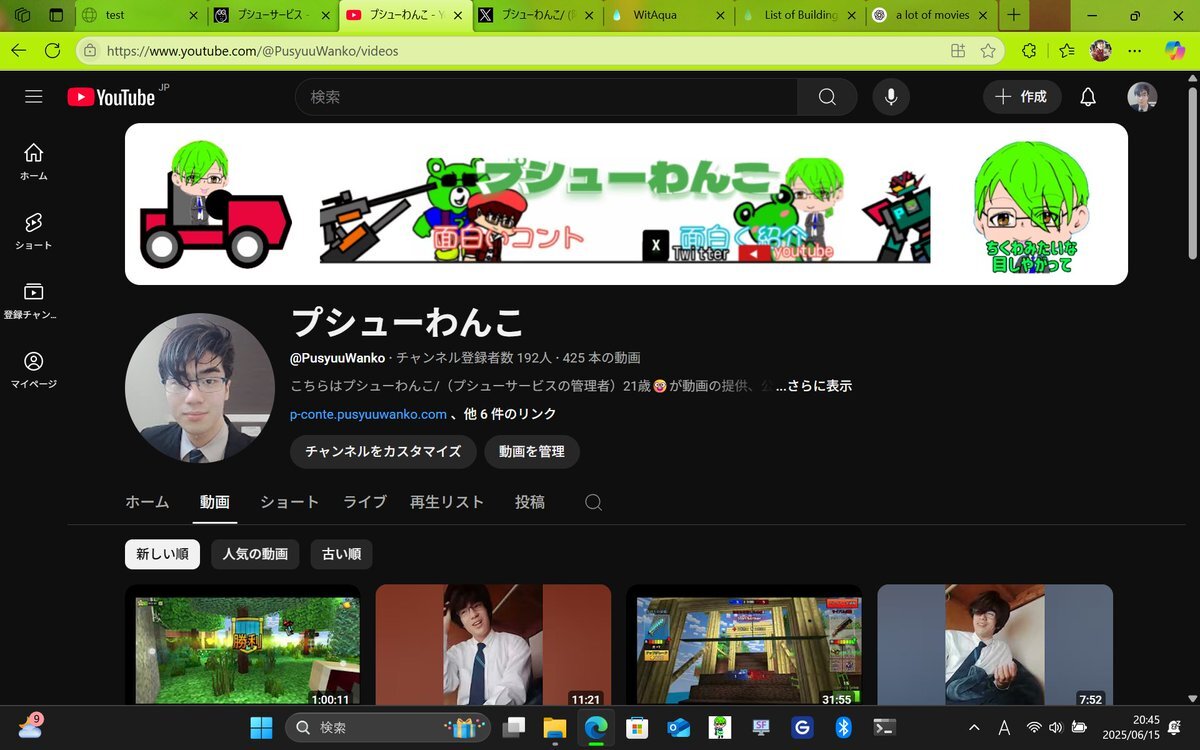Open the channel ライブ tab
This screenshot has width=1200, height=750.
coord(365,502)
